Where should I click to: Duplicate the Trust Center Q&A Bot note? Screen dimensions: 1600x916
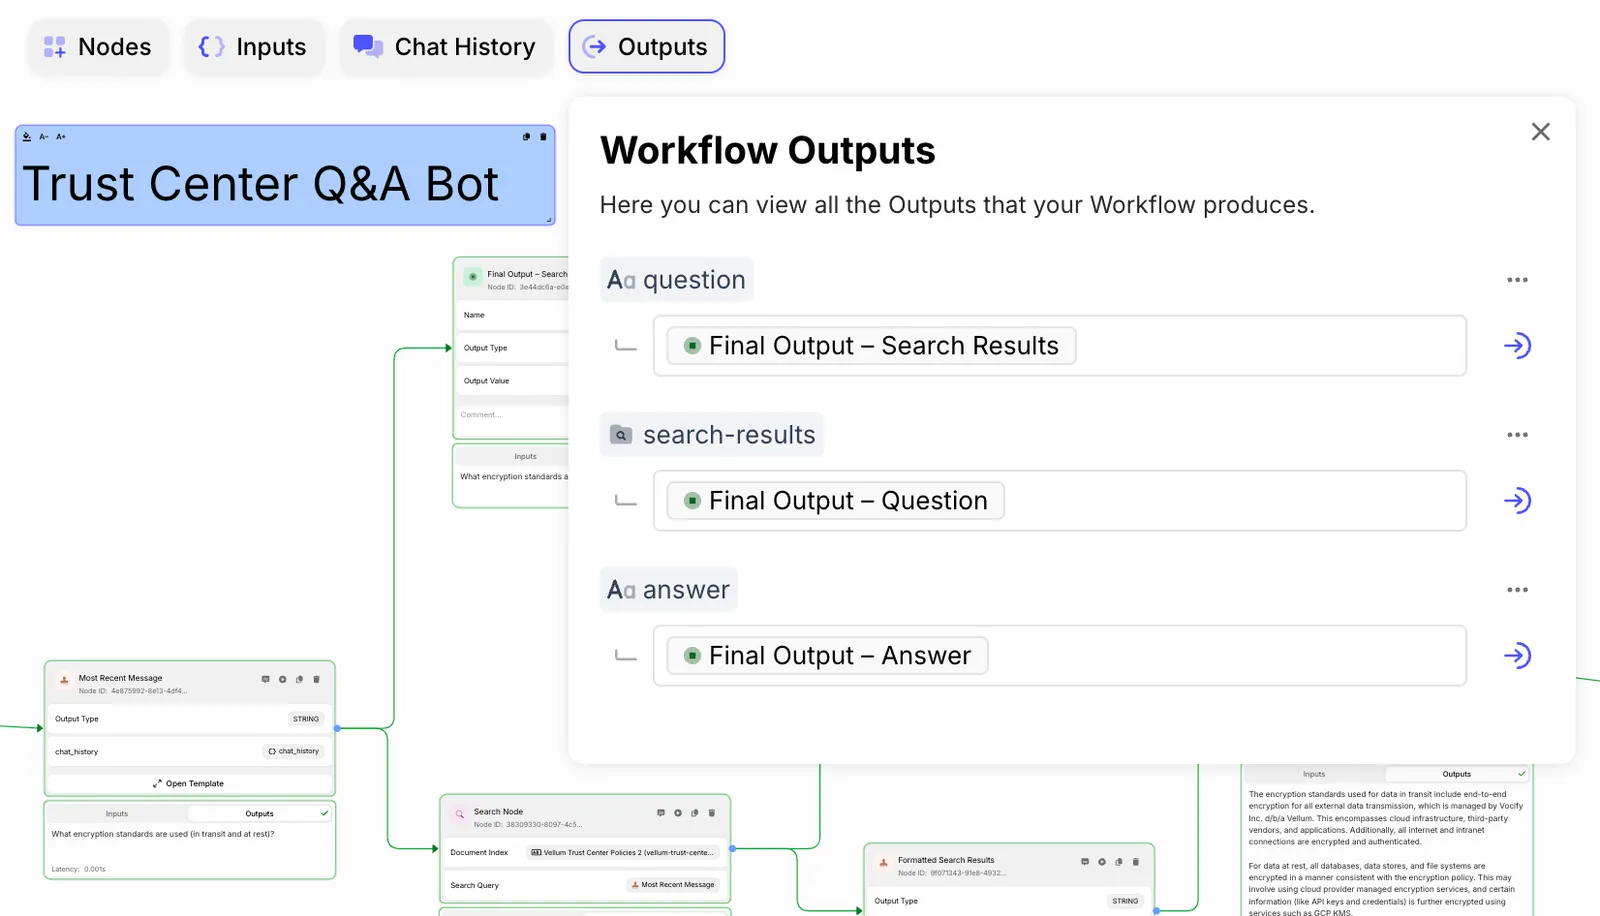pos(526,137)
